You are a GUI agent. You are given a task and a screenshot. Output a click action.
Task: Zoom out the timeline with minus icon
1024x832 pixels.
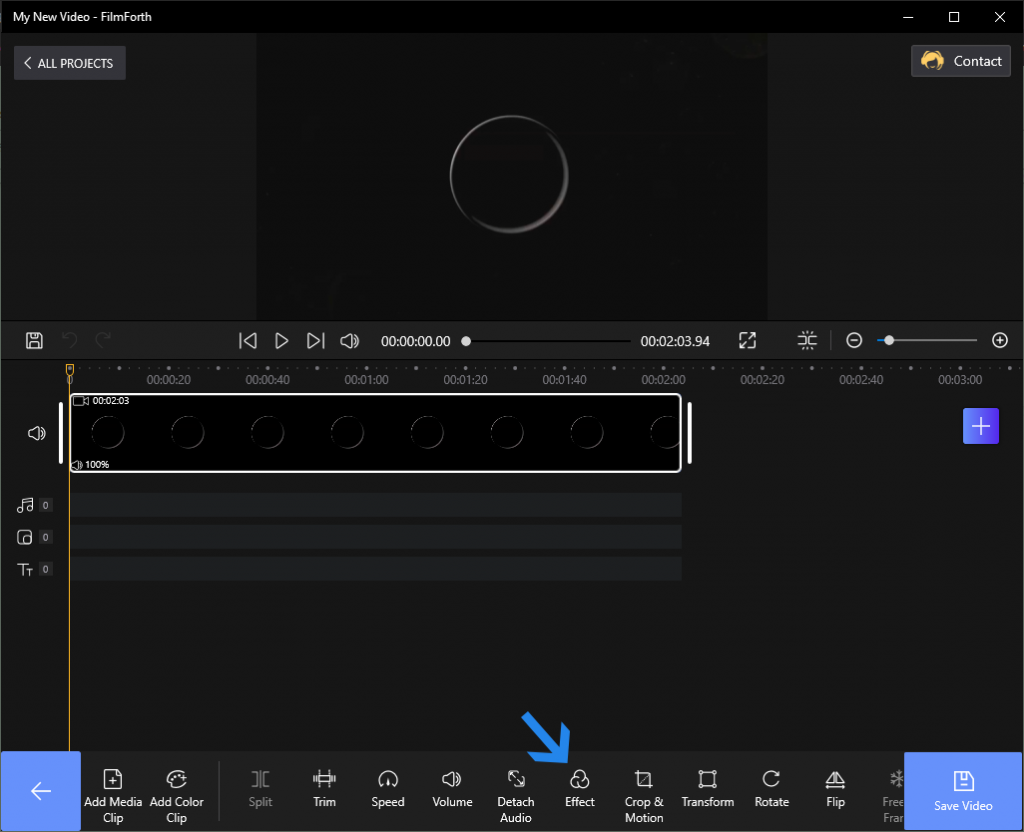(x=854, y=340)
